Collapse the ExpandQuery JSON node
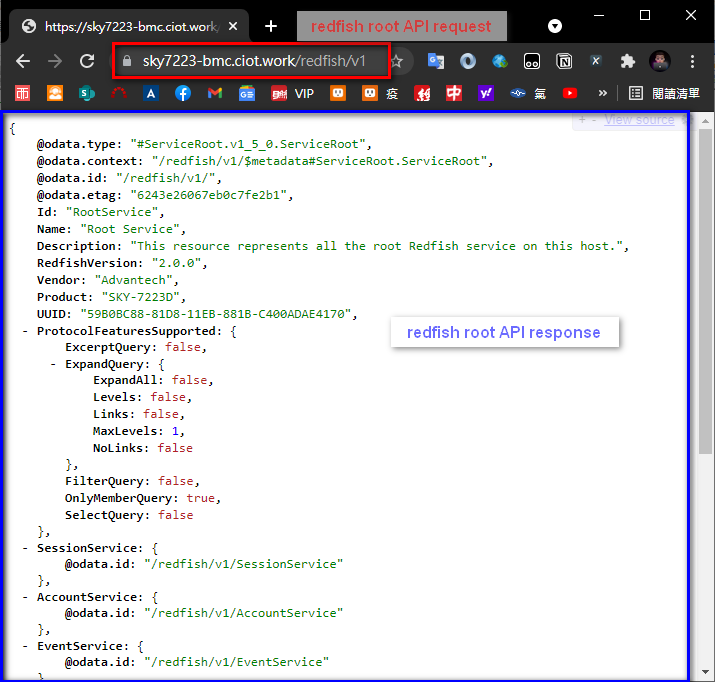Screen dimensions: 715x682 [x=53, y=364]
